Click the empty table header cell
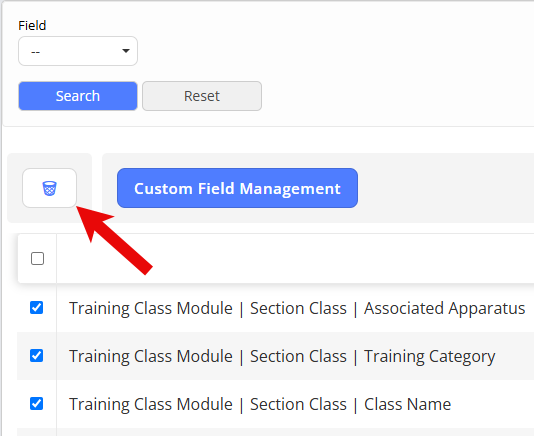534x436 pixels. pos(295,259)
